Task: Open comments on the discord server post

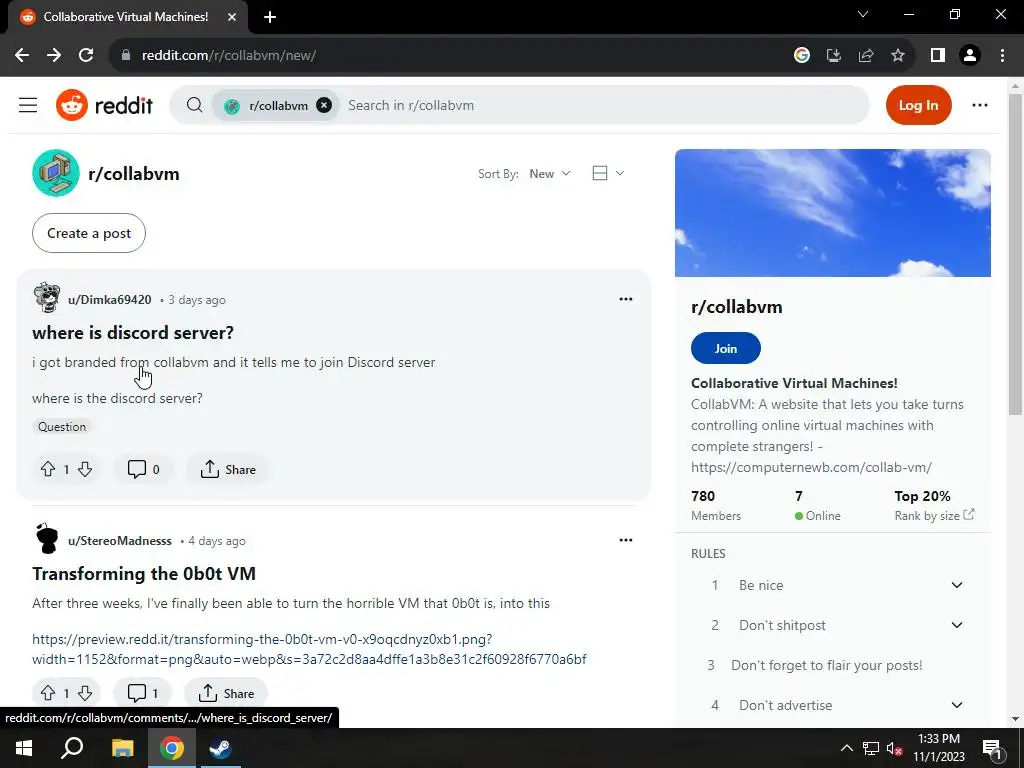Action: pos(144,469)
